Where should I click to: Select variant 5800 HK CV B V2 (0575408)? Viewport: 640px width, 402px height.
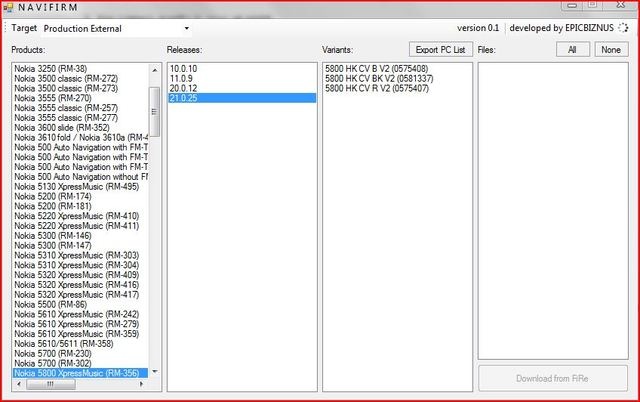pos(377,68)
